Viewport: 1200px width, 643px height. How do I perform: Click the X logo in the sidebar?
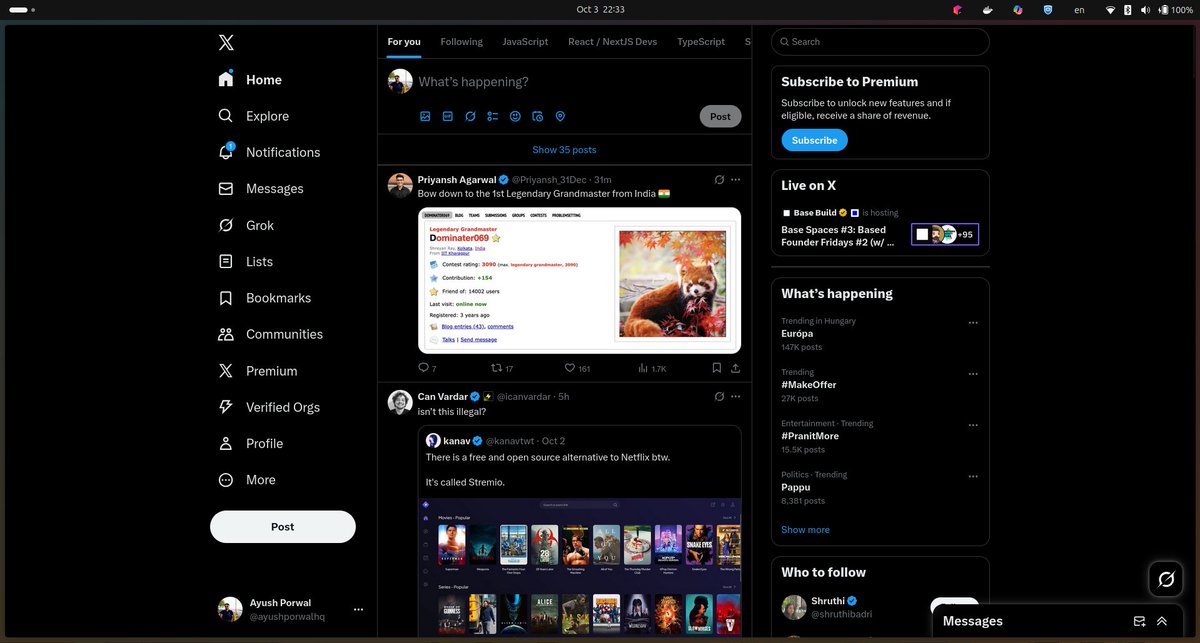click(x=226, y=42)
